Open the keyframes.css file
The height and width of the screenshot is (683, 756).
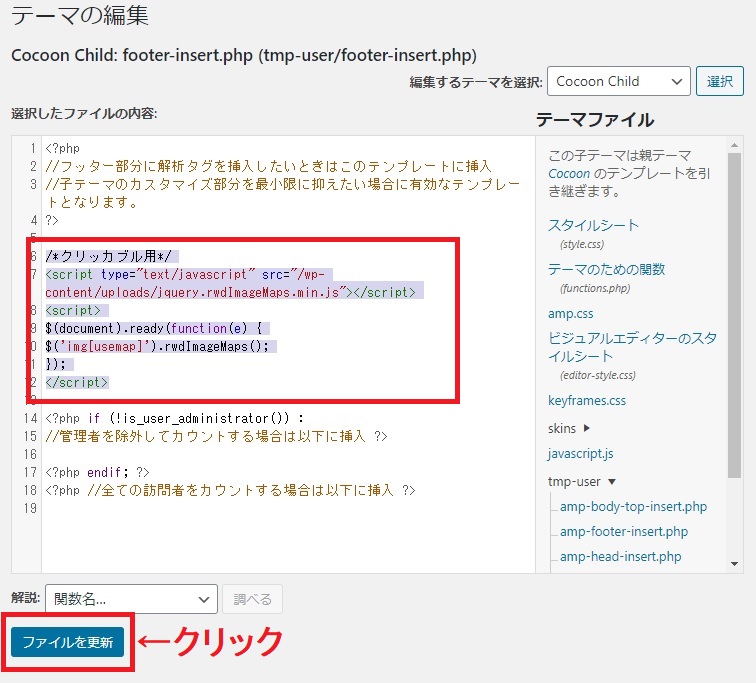(x=587, y=401)
